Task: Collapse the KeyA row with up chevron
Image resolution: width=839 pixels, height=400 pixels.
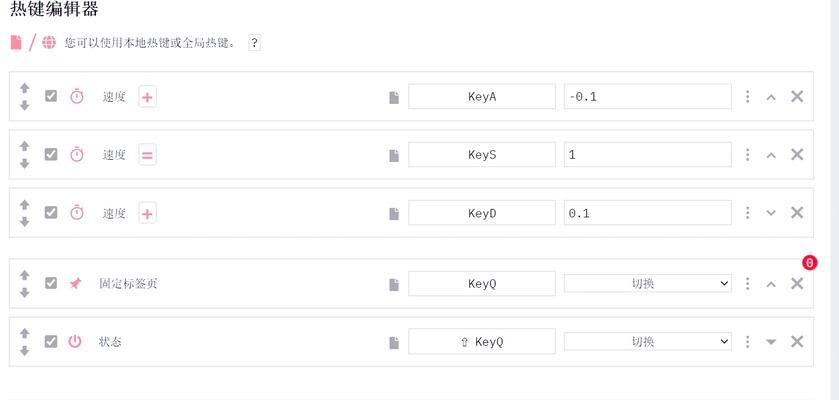Action: 771,97
